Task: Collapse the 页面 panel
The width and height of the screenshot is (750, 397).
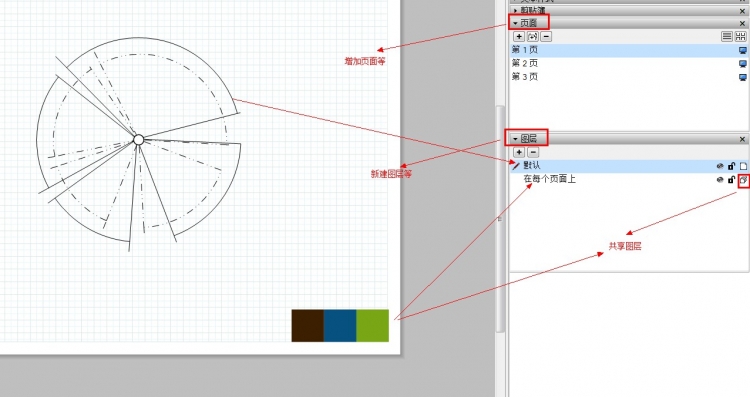Action: 515,23
